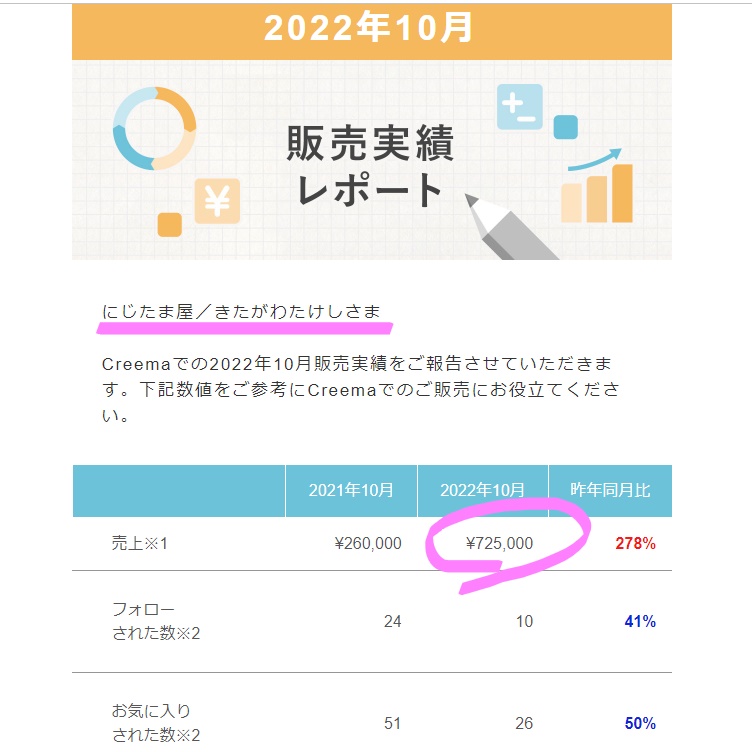The height and width of the screenshot is (752, 752).
Task: Click the small orange square icon
Action: coord(170,225)
